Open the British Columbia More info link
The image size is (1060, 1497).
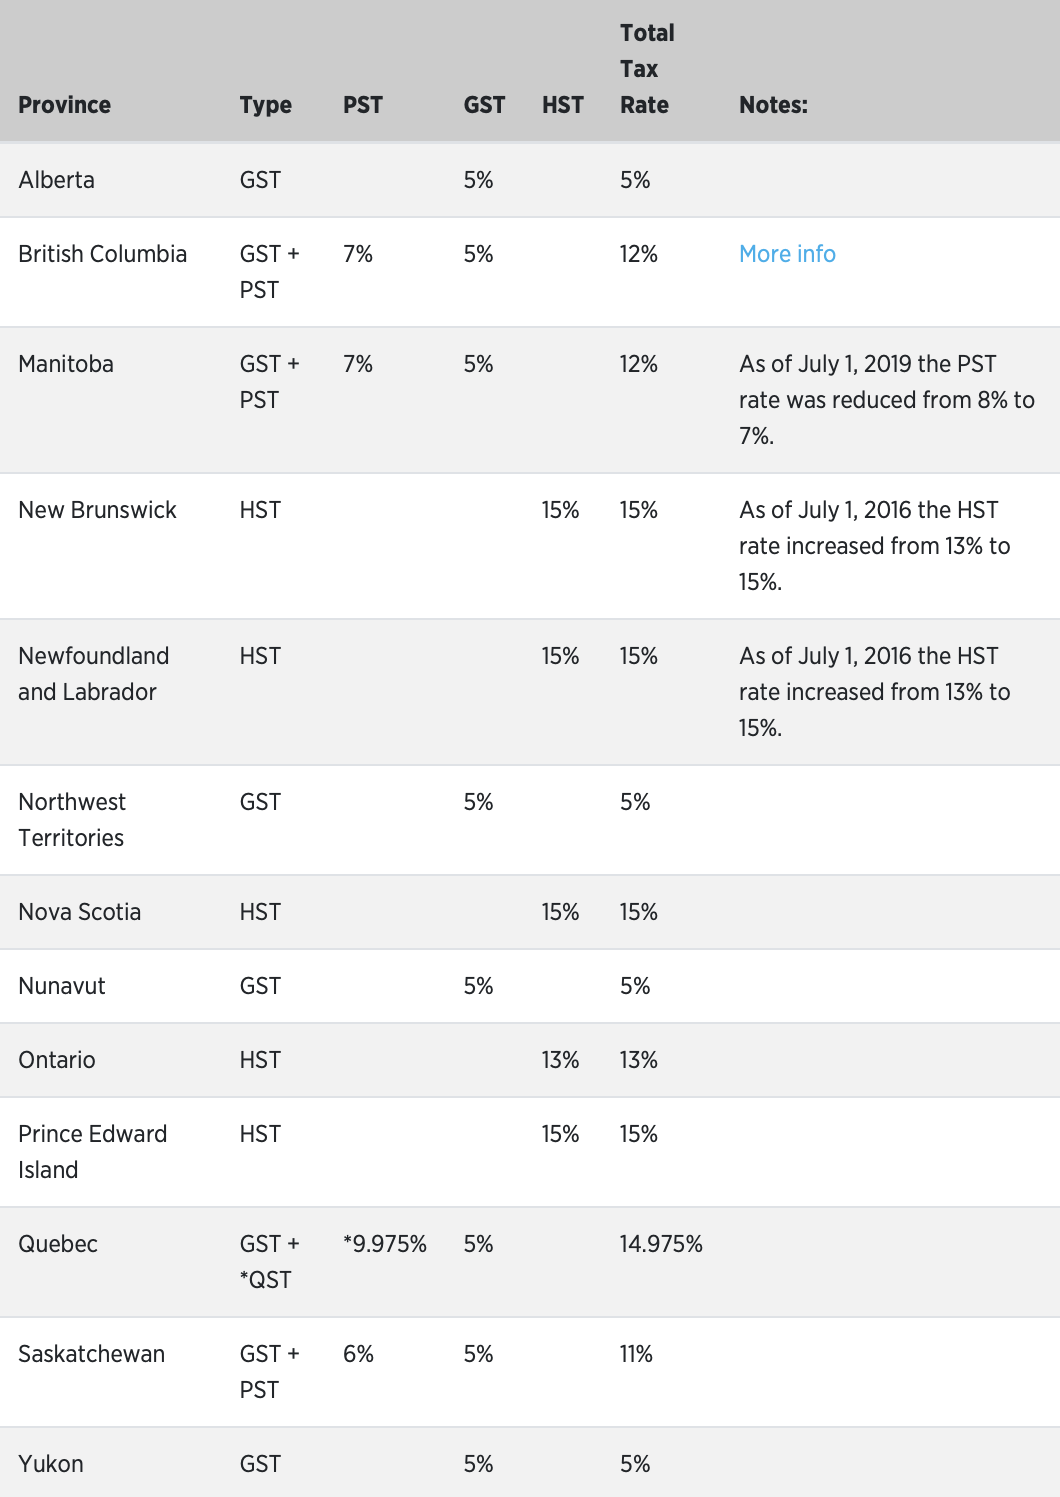point(787,254)
